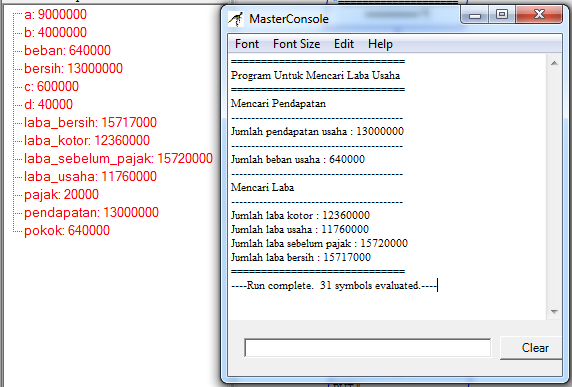The width and height of the screenshot is (572, 387).
Task: Open the Font menu
Action: pyautogui.click(x=247, y=44)
